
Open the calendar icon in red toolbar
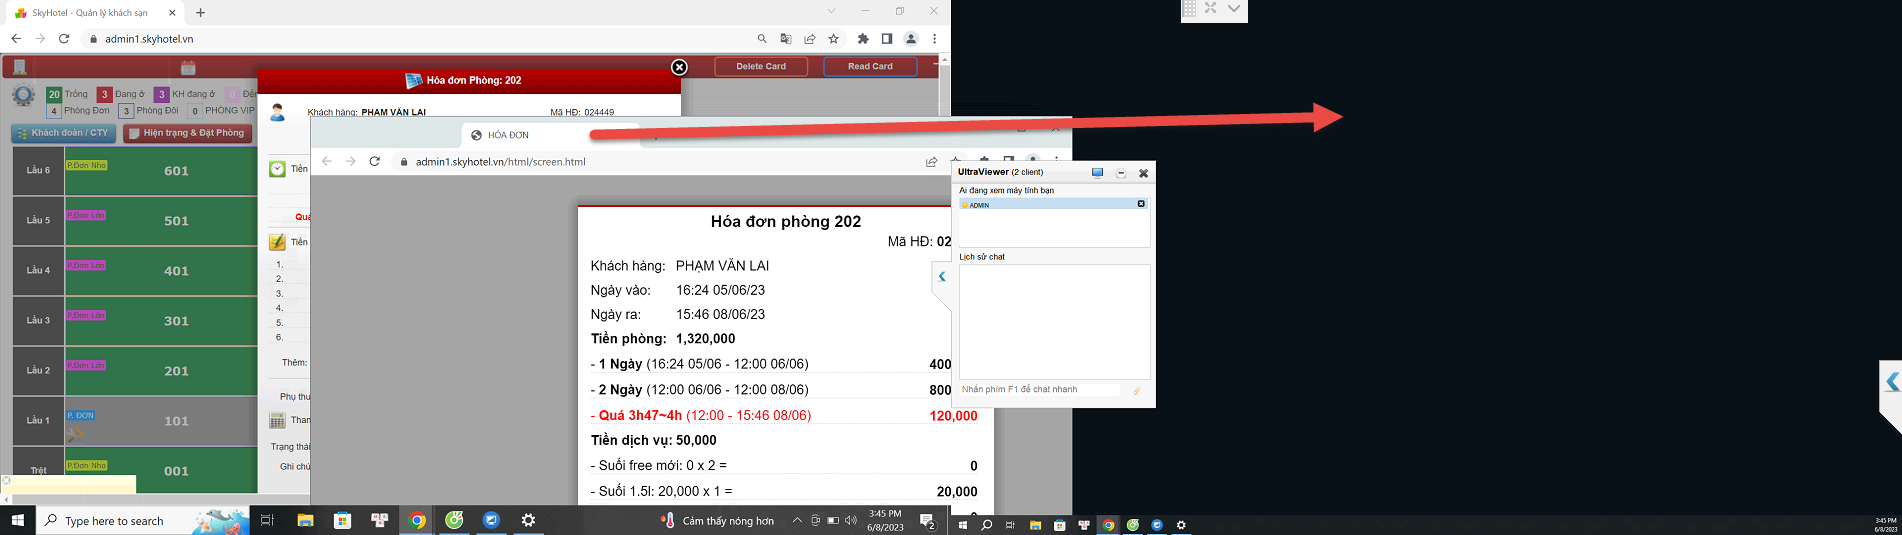point(188,67)
